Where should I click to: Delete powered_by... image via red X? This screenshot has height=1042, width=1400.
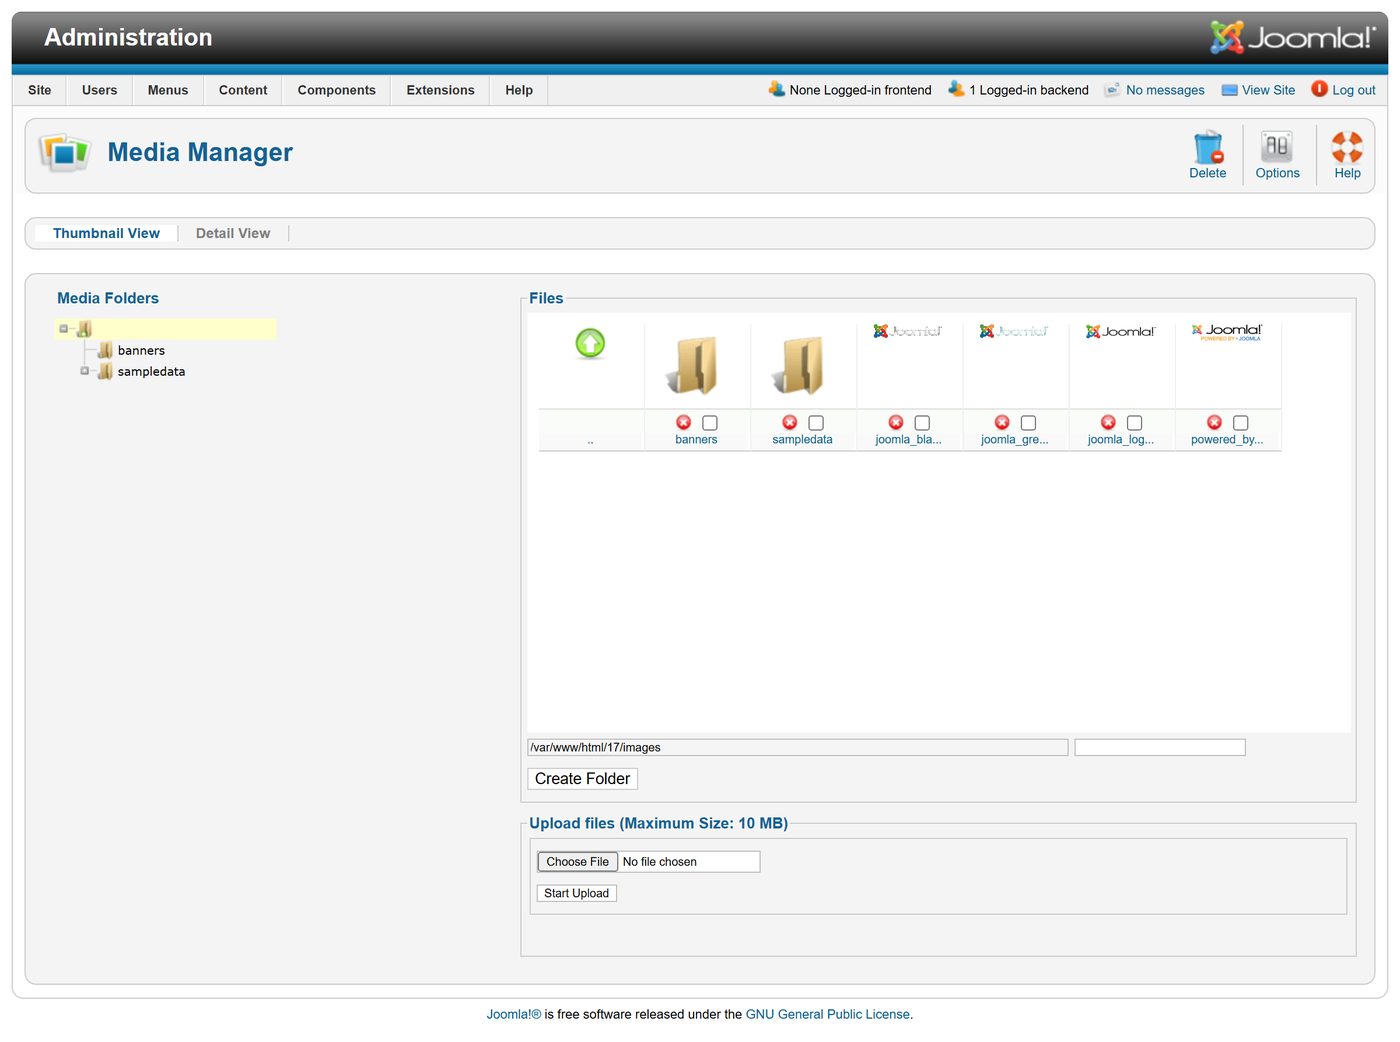tap(1214, 423)
